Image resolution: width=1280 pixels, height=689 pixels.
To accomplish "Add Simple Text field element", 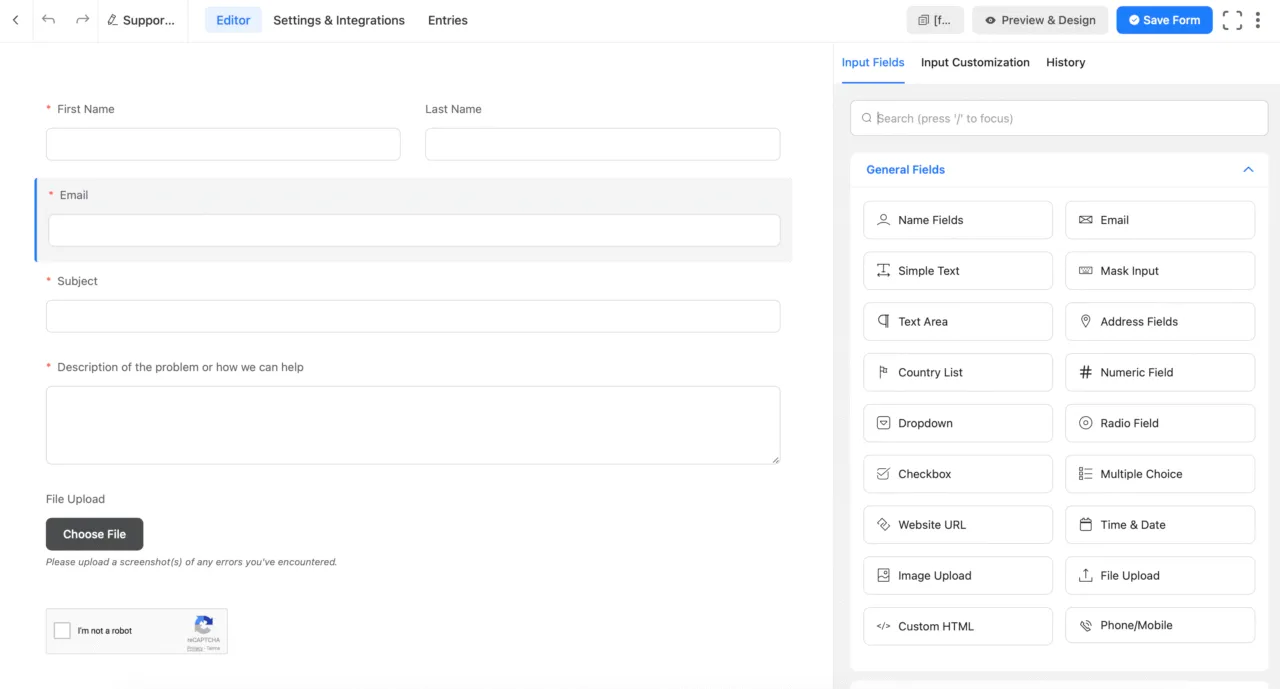I will [x=958, y=271].
